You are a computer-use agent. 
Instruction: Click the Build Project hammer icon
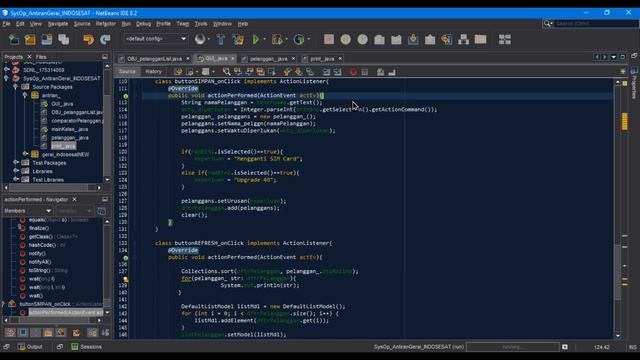pyautogui.click(x=221, y=39)
